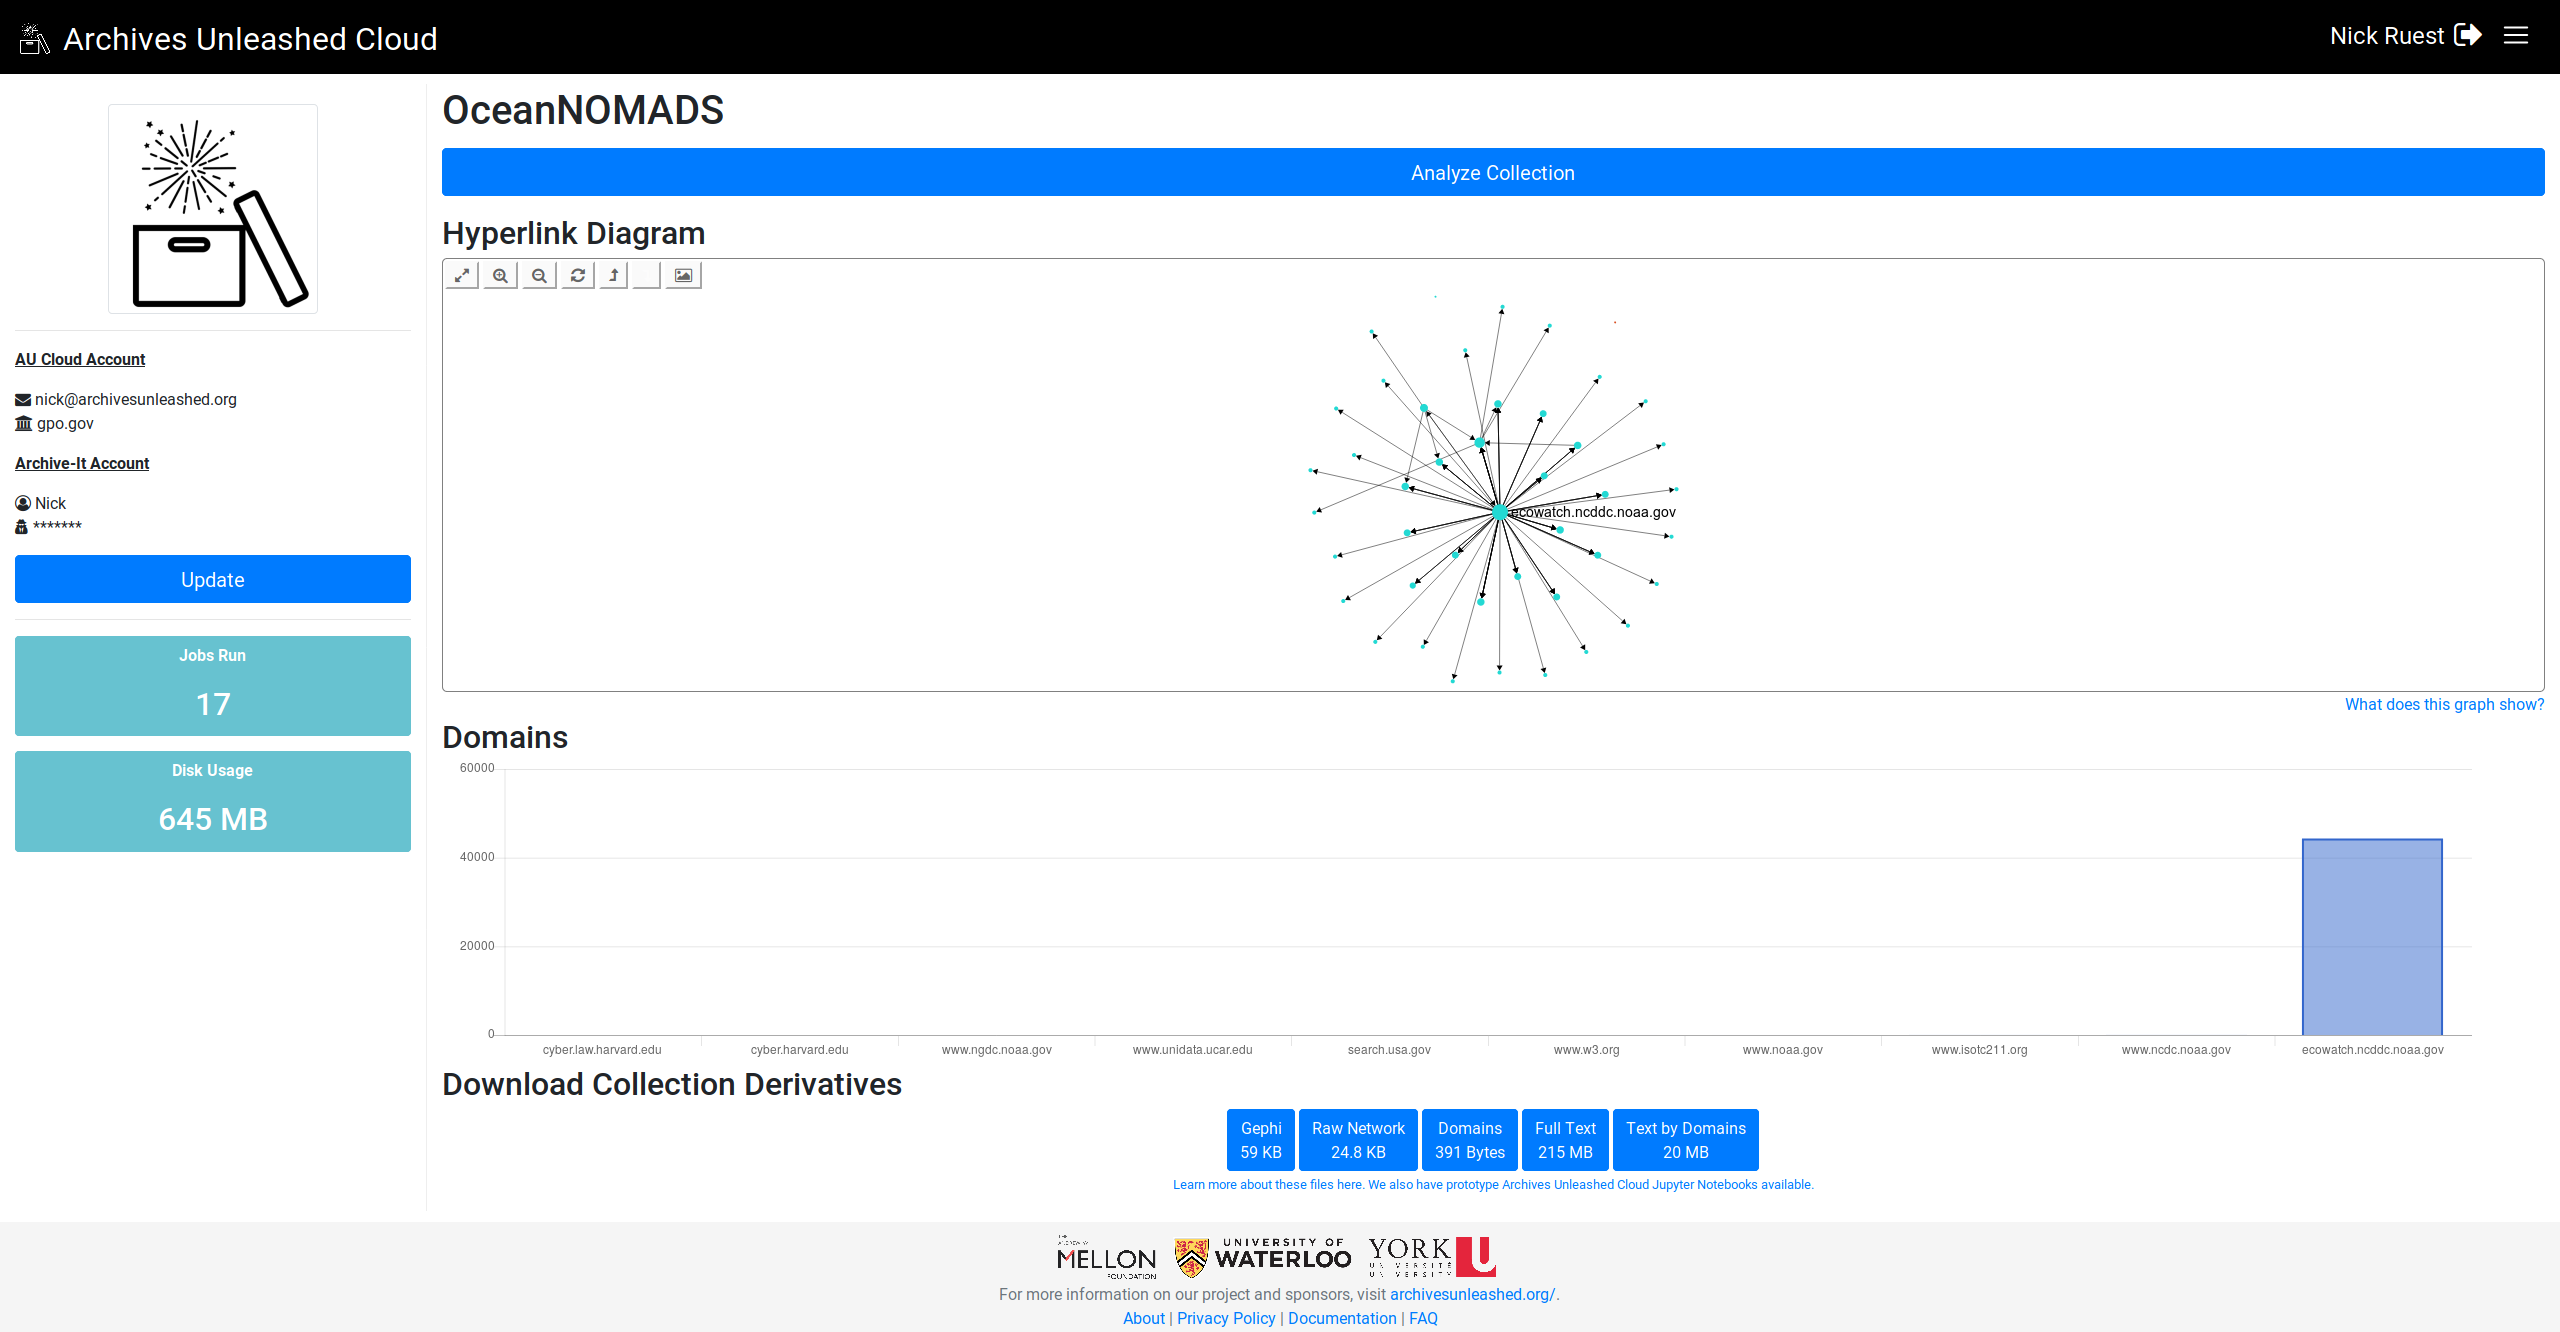Save the diagram as an image
This screenshot has height=1332, width=2560.
tap(684, 275)
